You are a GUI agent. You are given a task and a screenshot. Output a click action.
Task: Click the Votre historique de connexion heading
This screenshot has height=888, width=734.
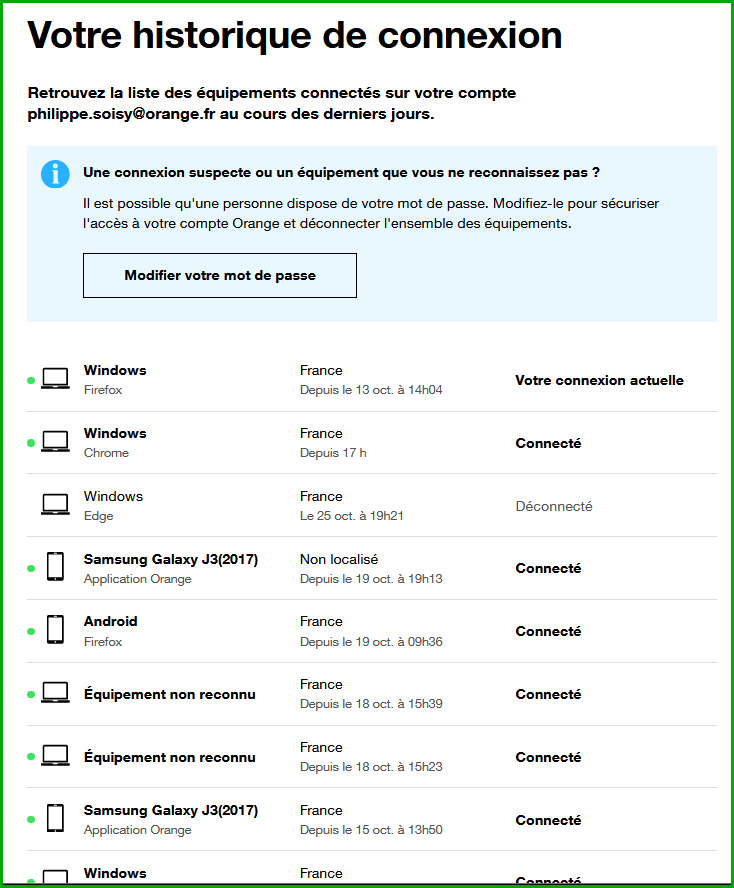[294, 36]
